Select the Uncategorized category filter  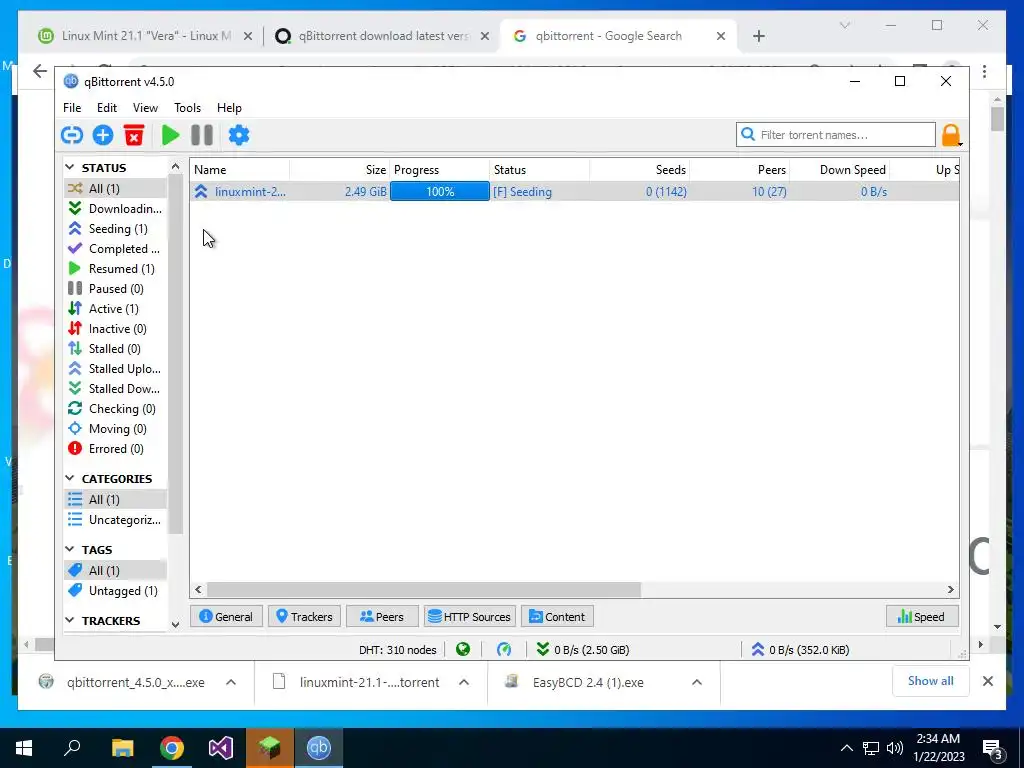(x=115, y=520)
